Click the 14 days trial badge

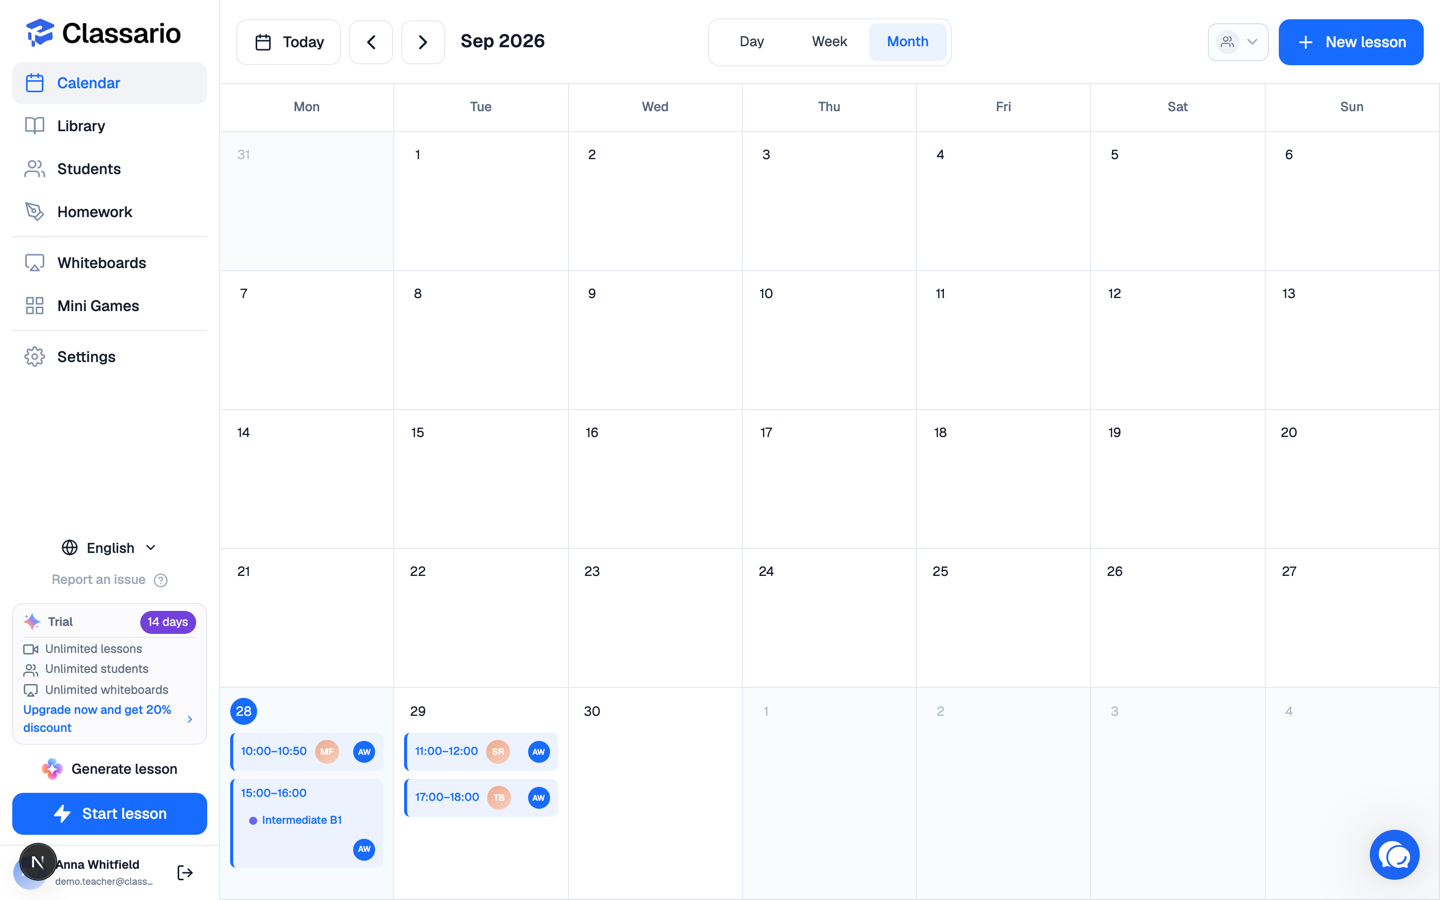(168, 622)
